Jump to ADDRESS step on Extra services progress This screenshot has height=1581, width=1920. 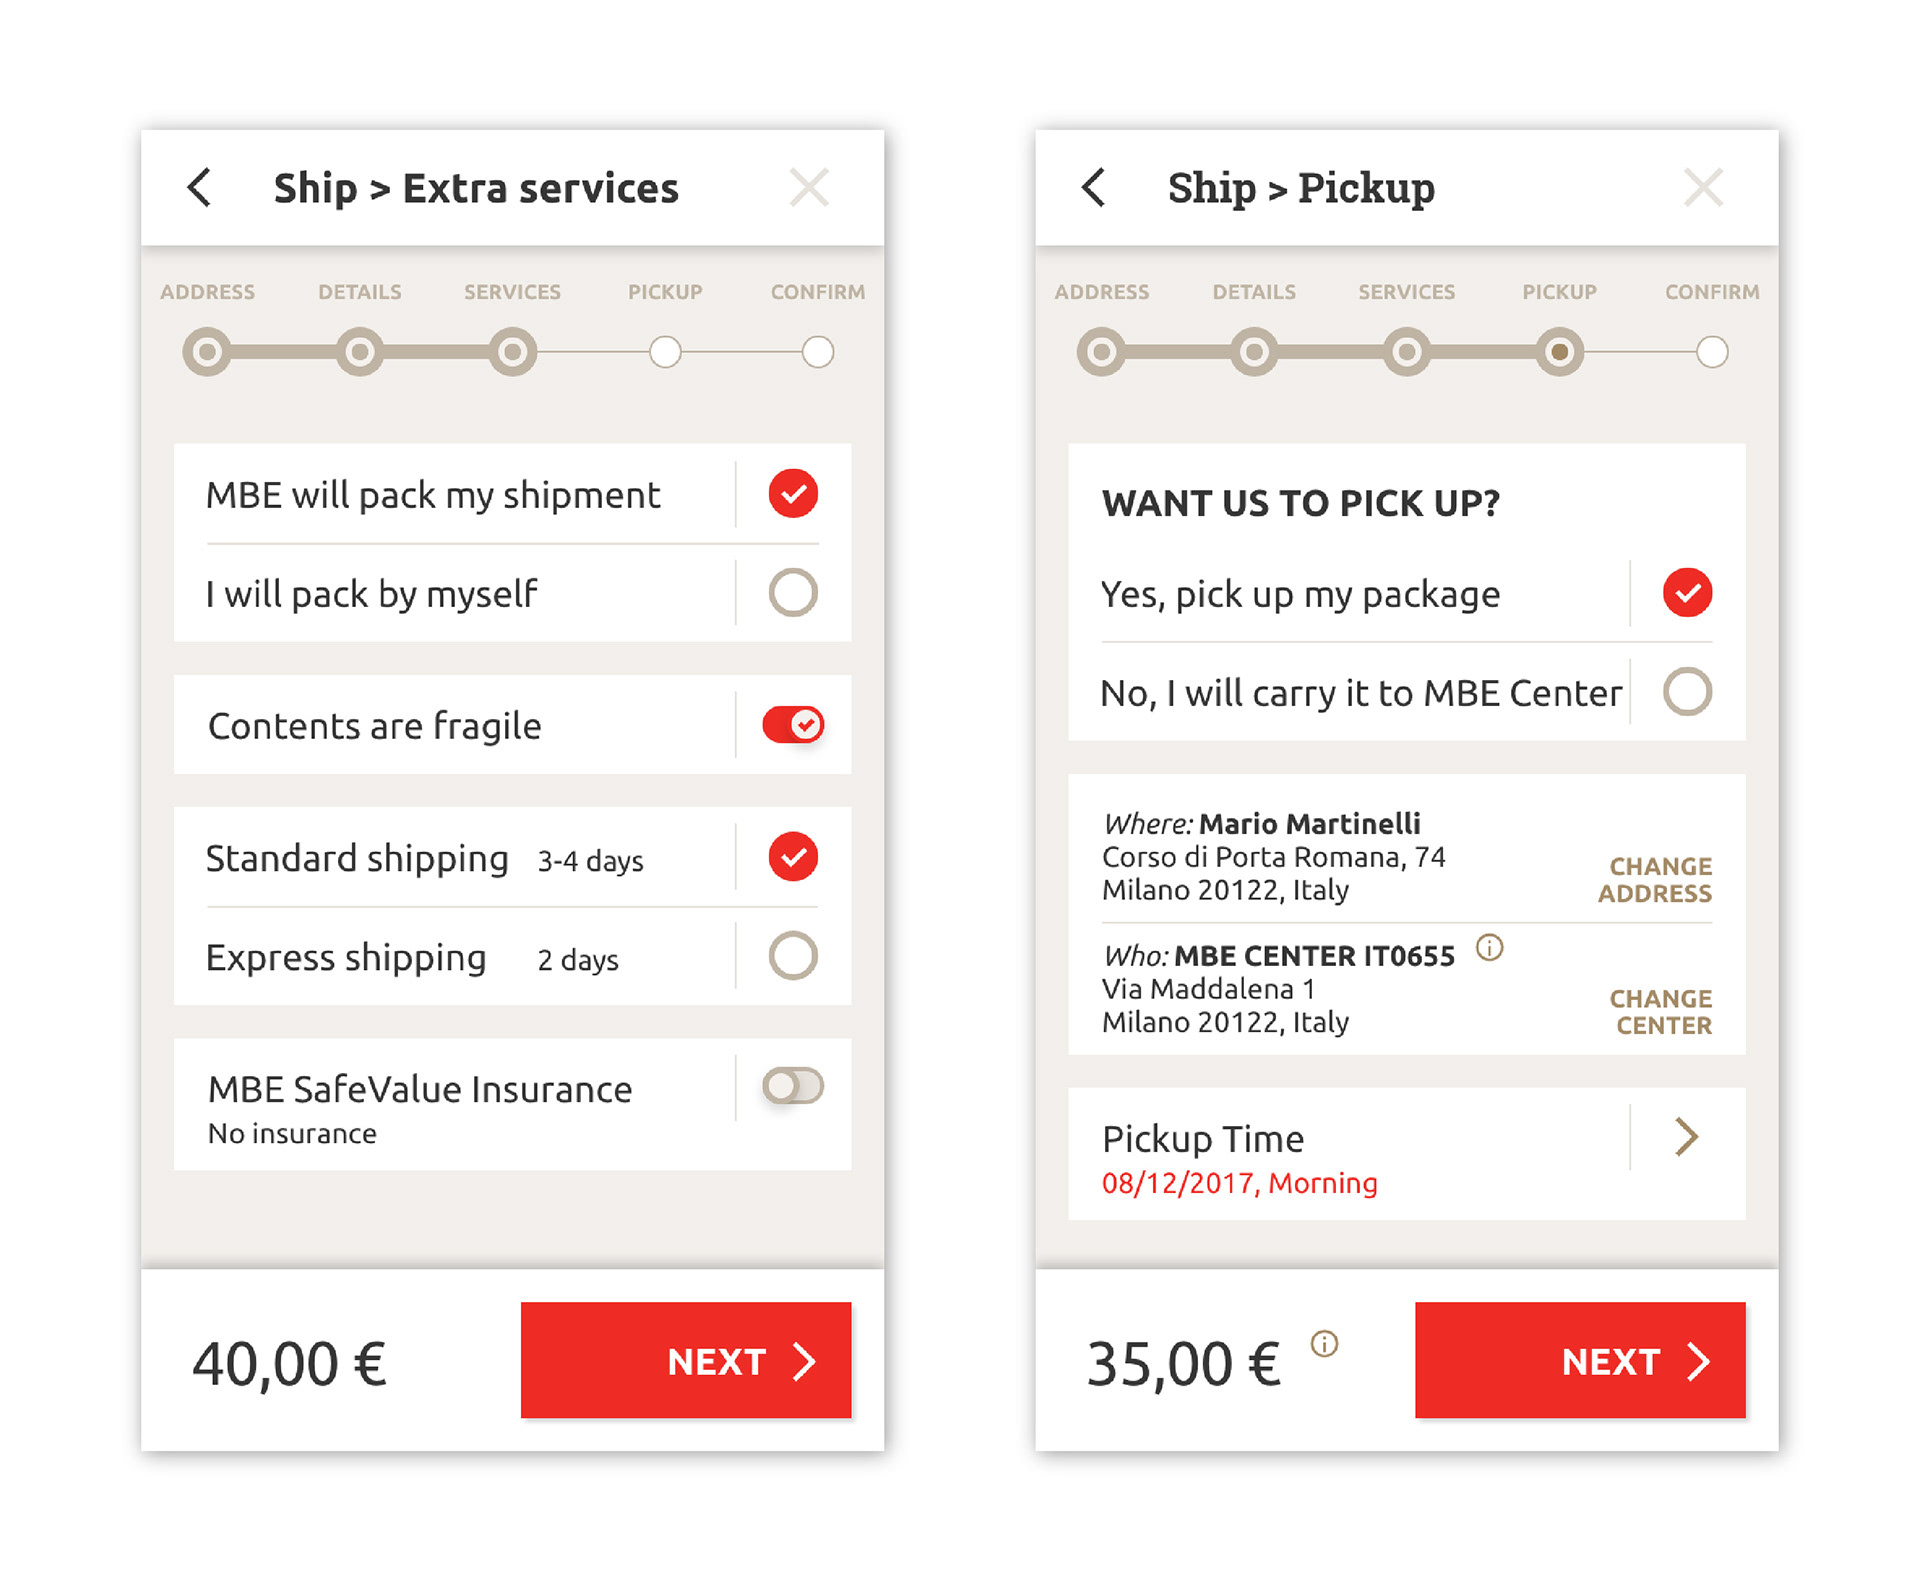[x=207, y=352]
